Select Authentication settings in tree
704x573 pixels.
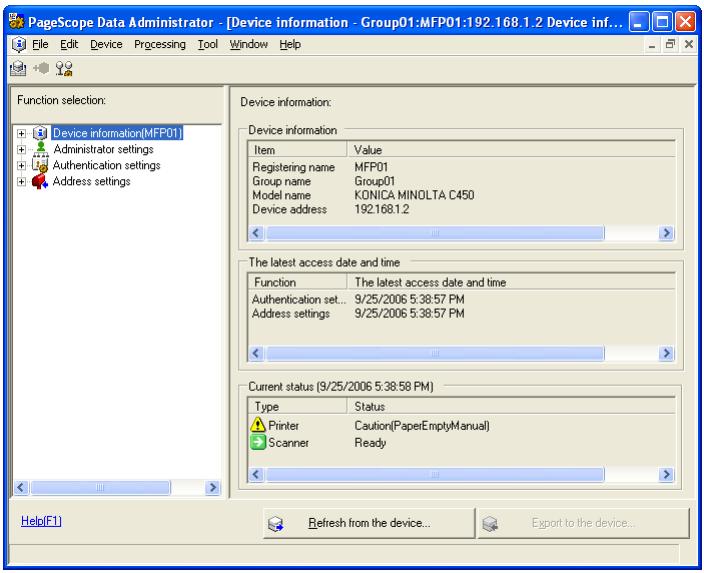pyautogui.click(x=106, y=165)
